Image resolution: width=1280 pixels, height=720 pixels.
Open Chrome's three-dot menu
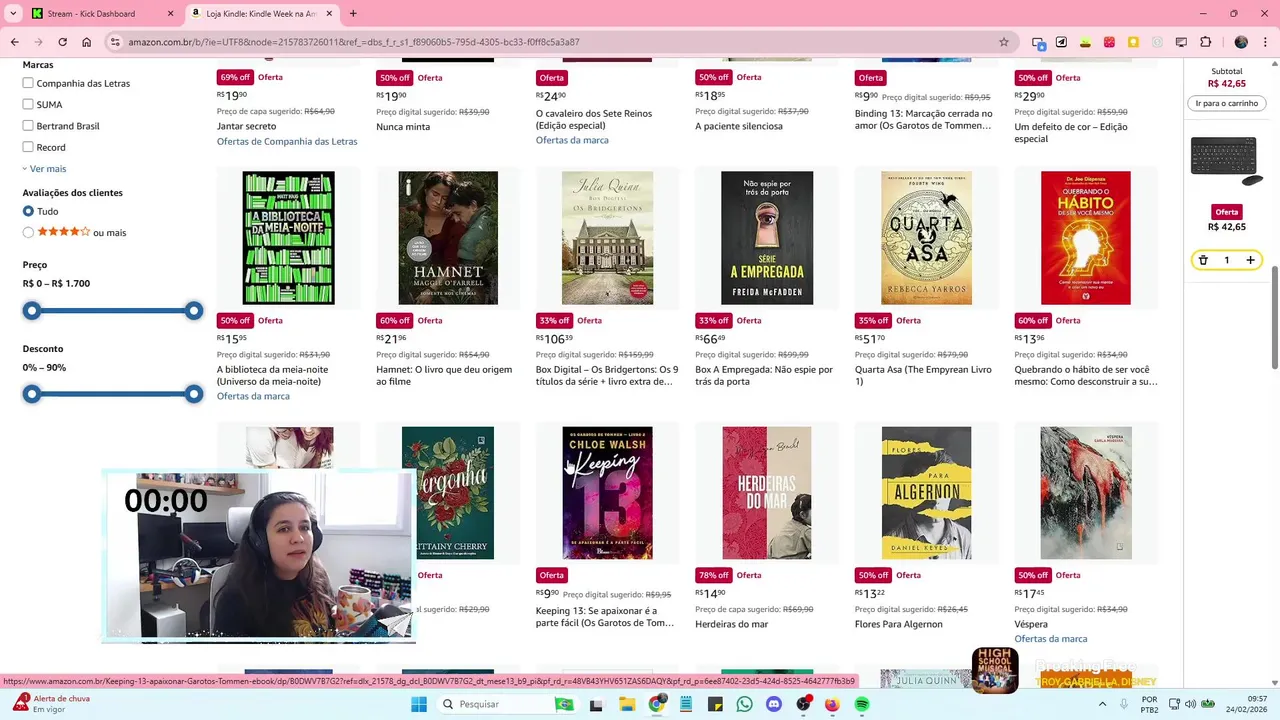click(1265, 42)
